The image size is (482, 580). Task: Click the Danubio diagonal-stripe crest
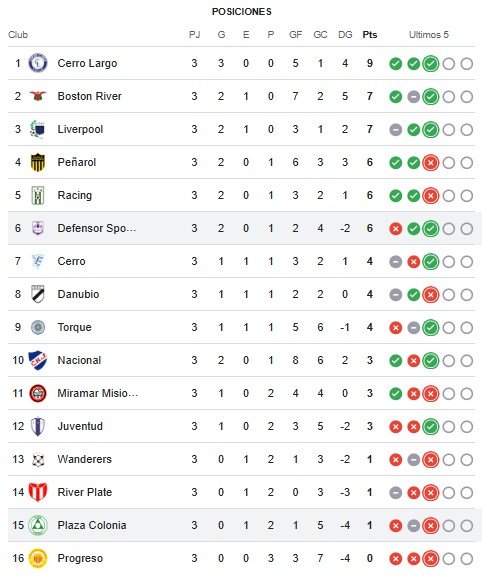(x=38, y=294)
